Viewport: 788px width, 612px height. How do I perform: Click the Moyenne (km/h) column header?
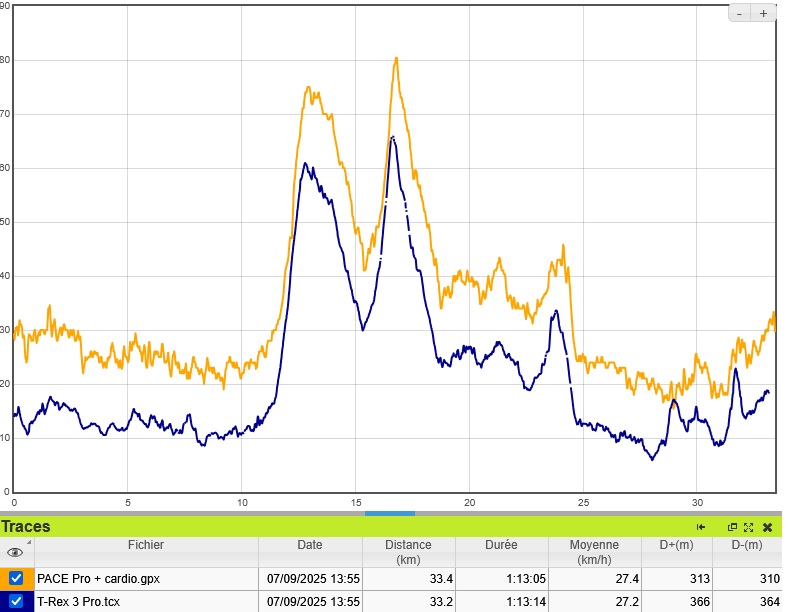(x=594, y=552)
